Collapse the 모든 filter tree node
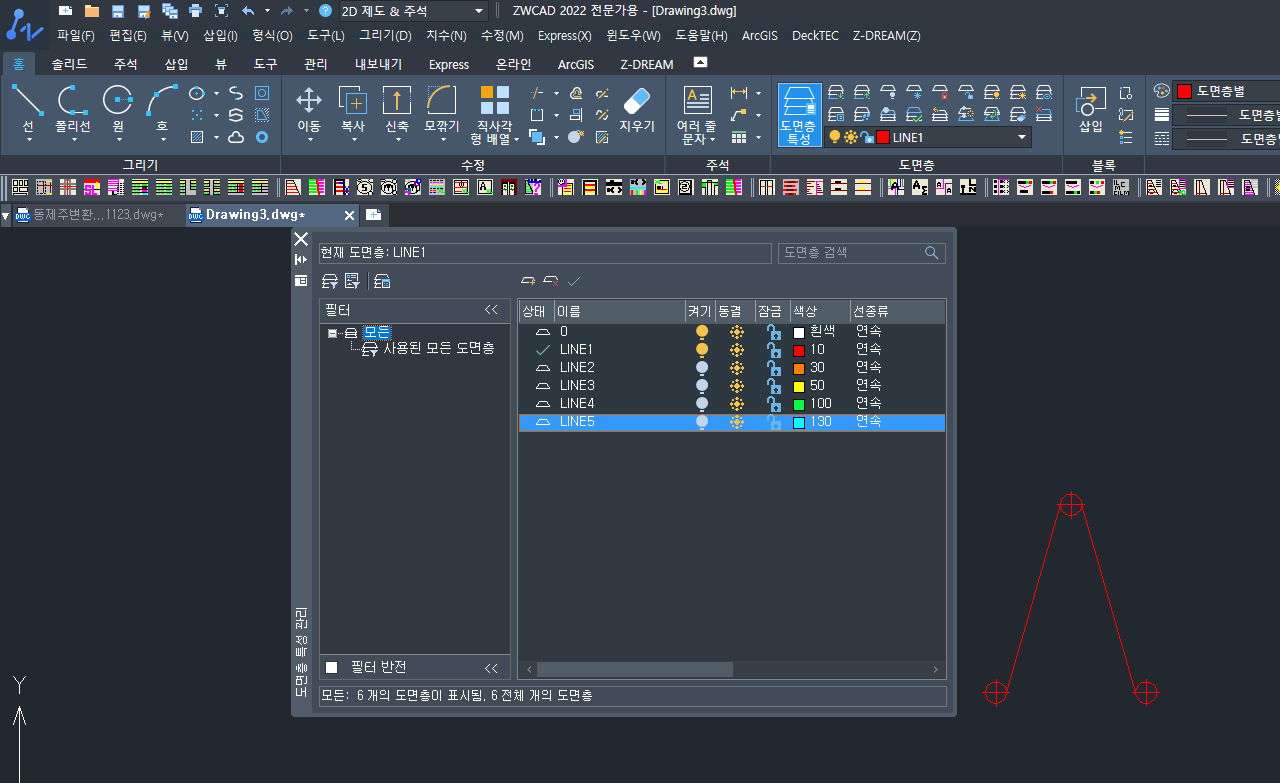This screenshot has width=1280, height=783. pyautogui.click(x=332, y=333)
